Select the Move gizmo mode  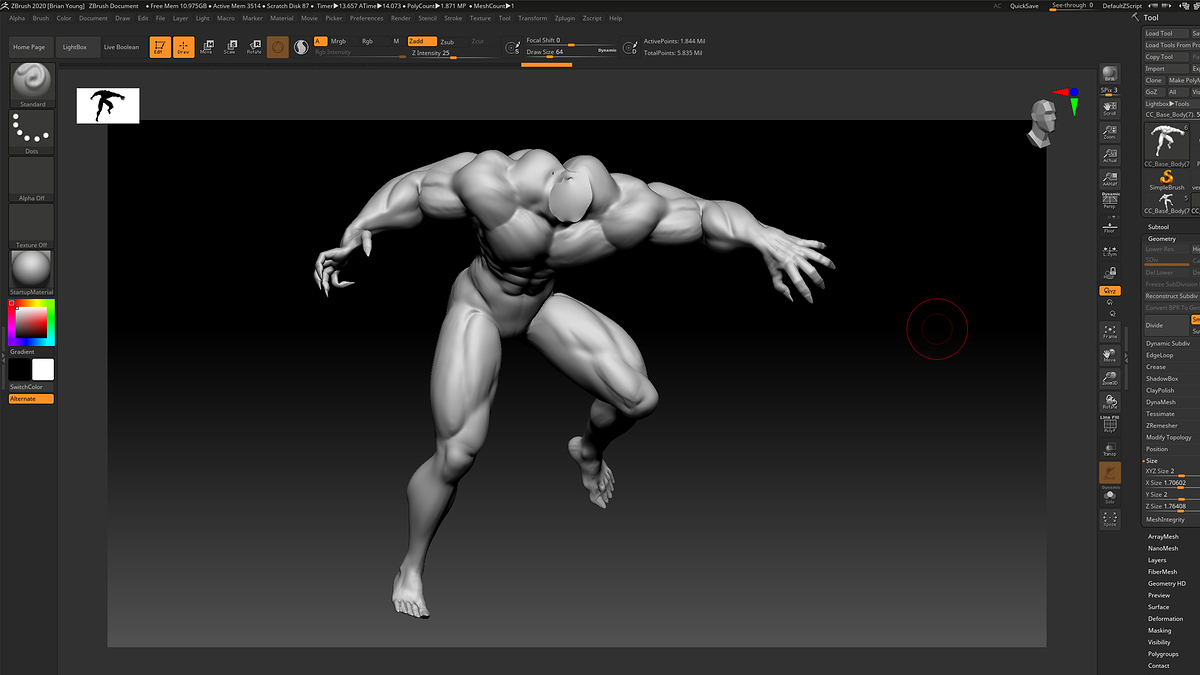tap(207, 47)
